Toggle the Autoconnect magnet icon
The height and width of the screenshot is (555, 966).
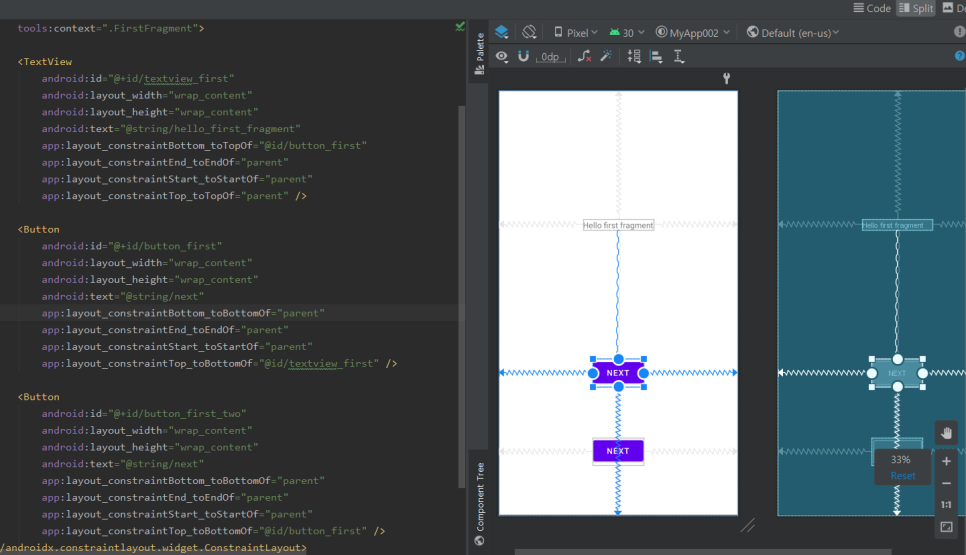pos(523,56)
